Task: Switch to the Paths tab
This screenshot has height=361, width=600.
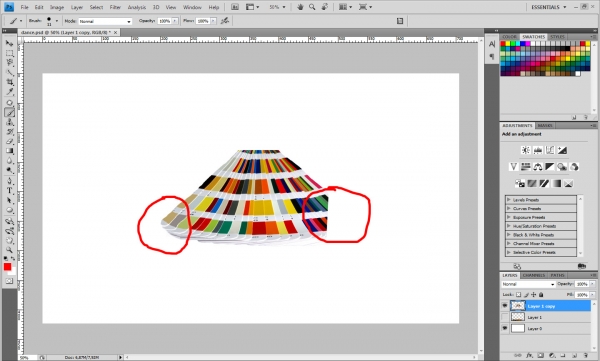Action: pyautogui.click(x=557, y=275)
